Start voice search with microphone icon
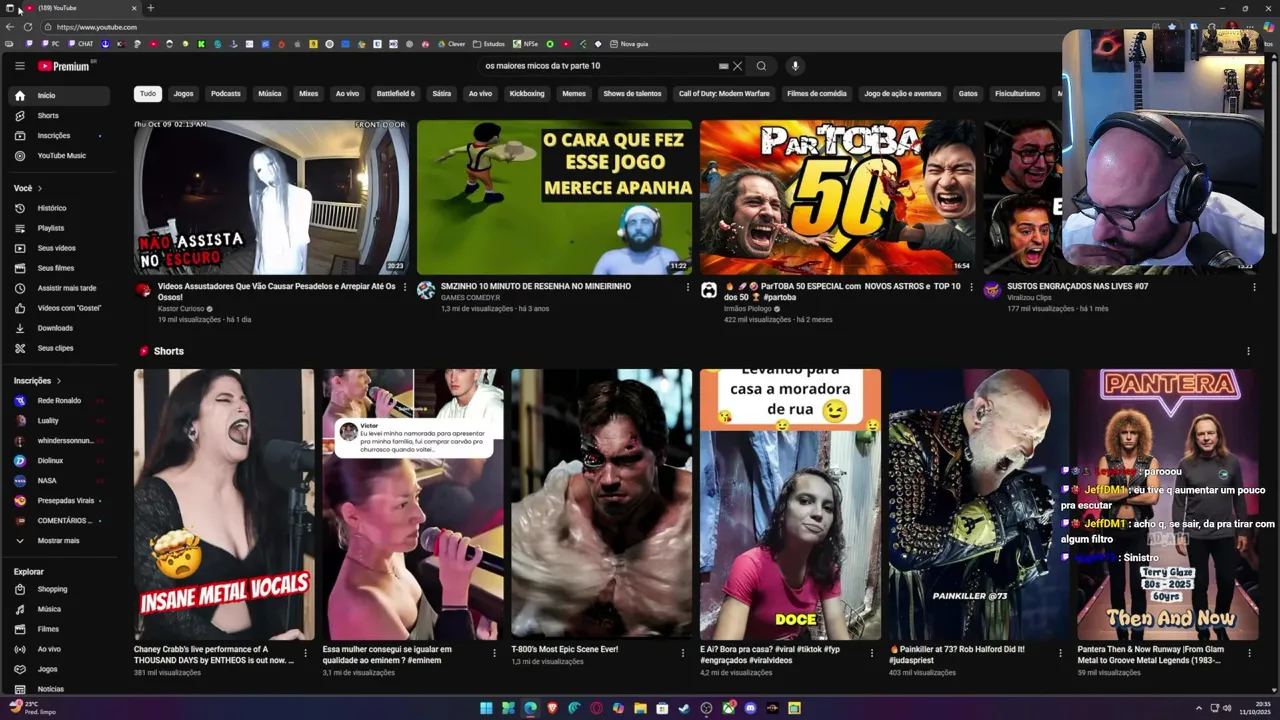Image resolution: width=1280 pixels, height=720 pixels. 795,66
